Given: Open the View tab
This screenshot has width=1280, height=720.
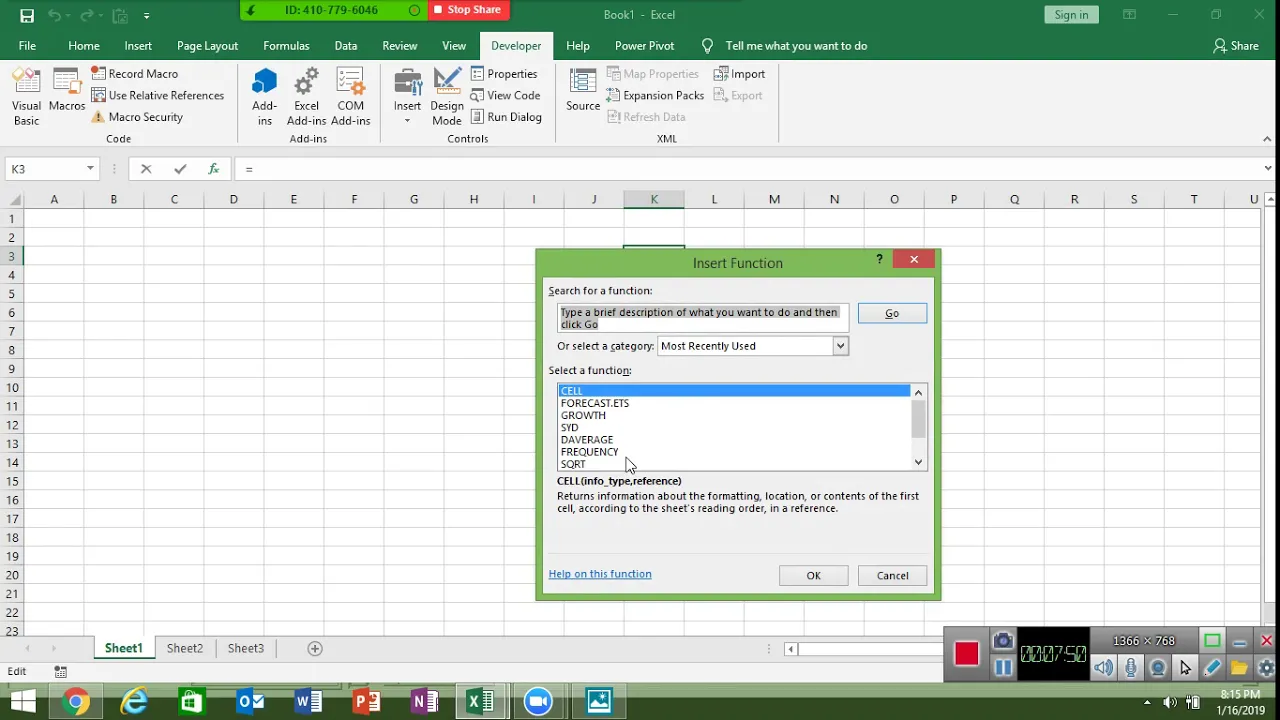Looking at the screenshot, I should pos(454,46).
